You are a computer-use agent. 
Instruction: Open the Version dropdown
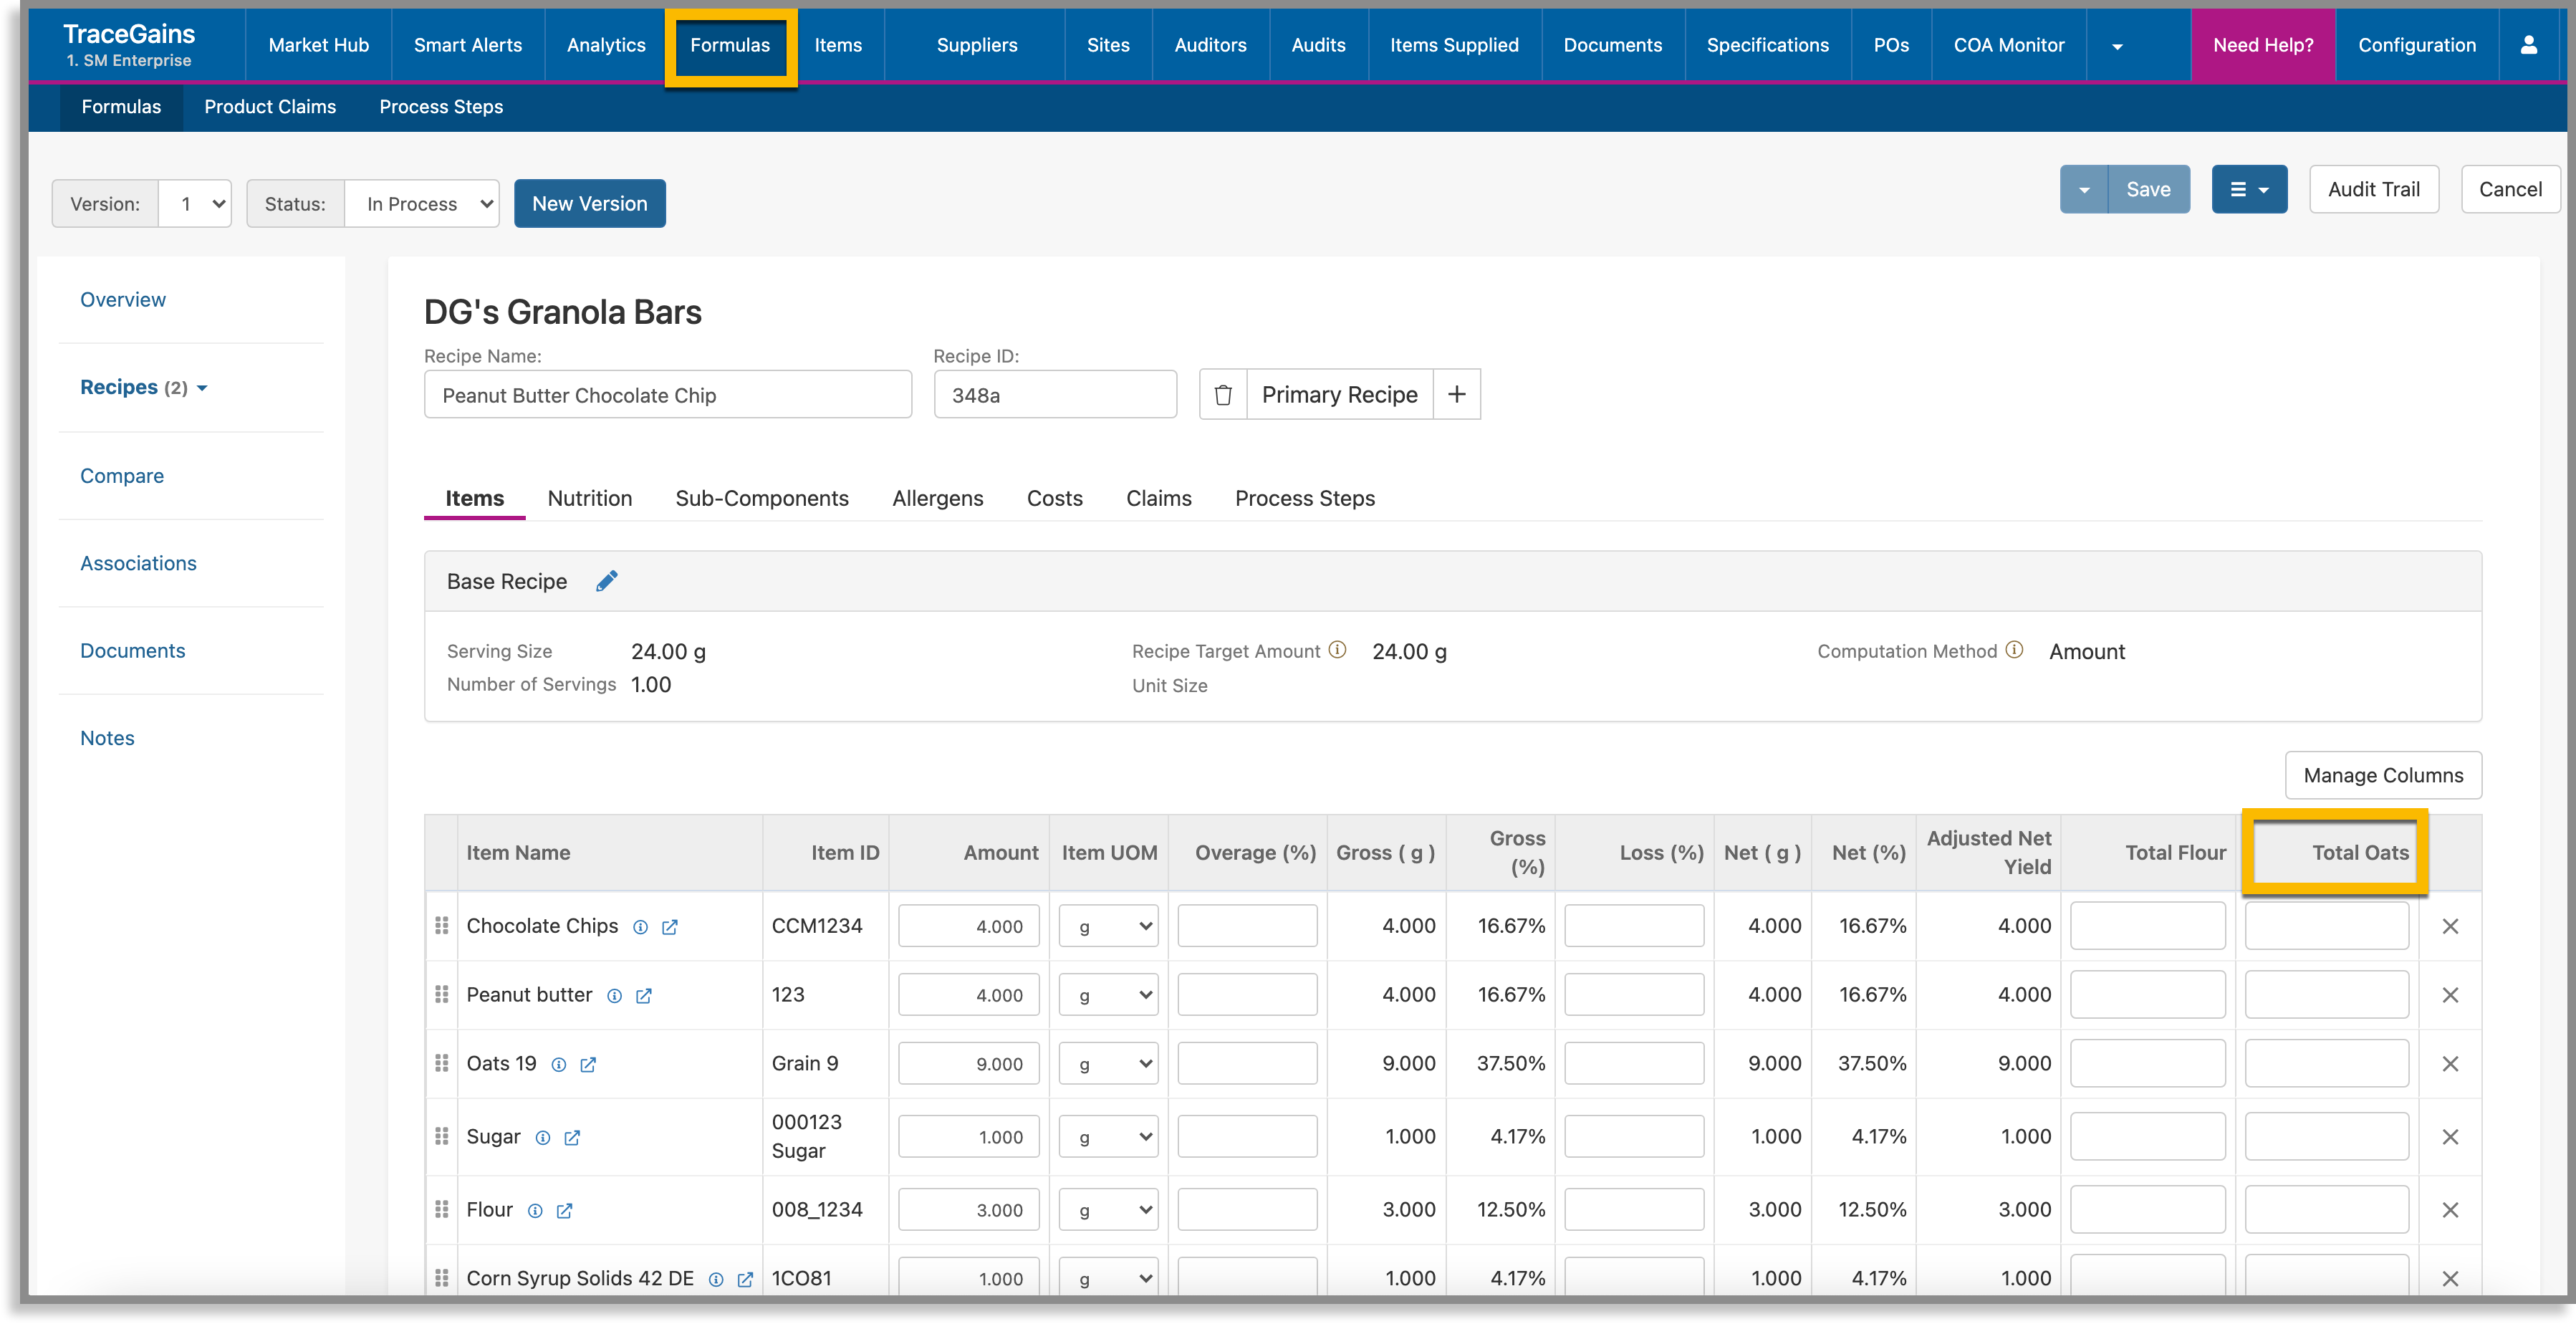pyautogui.click(x=196, y=204)
